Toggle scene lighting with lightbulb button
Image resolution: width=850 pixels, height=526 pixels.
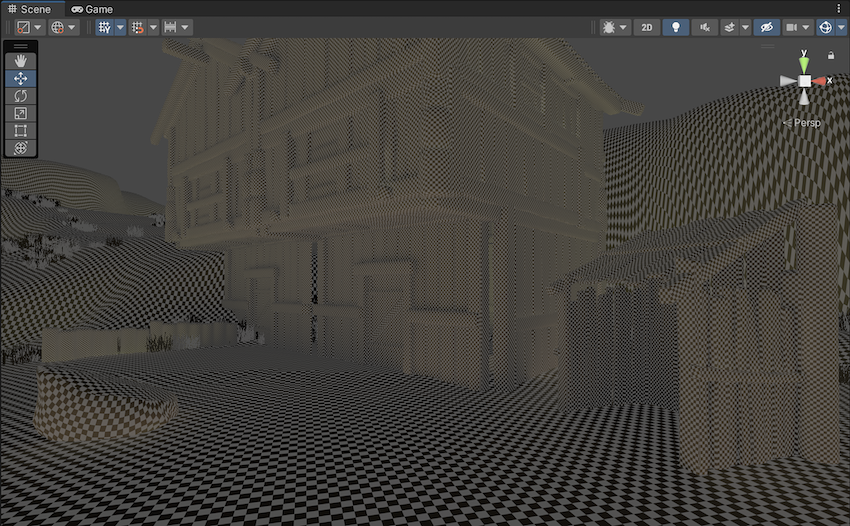click(x=676, y=28)
